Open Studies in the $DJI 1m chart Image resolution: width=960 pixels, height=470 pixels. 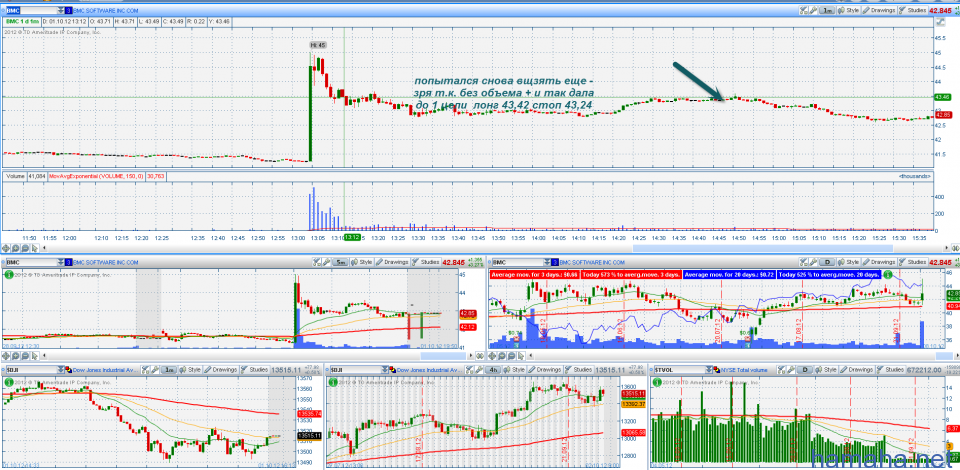(x=255, y=370)
